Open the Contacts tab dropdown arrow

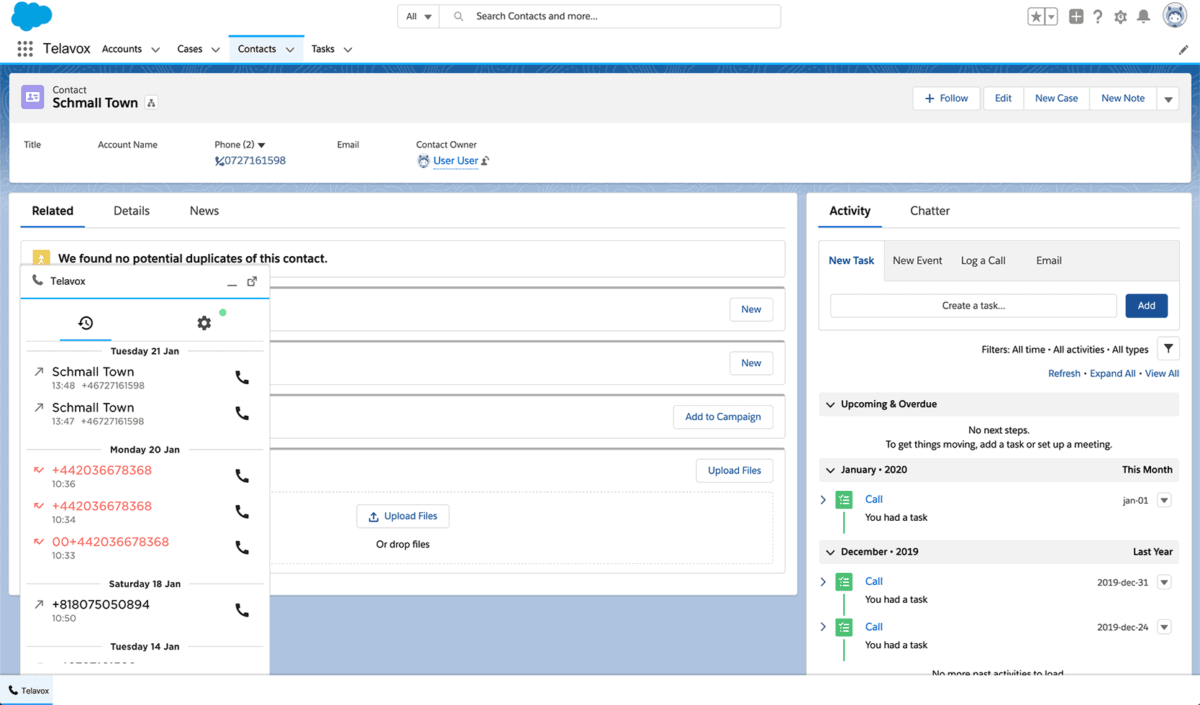290,49
